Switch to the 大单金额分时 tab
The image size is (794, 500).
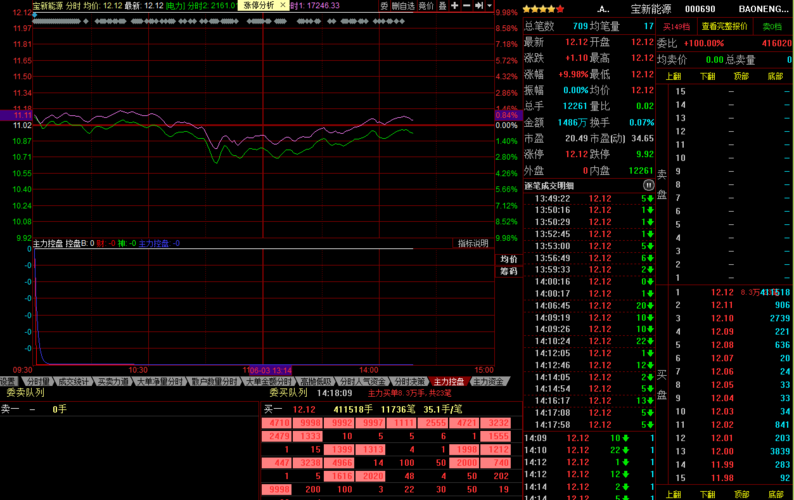[269, 381]
